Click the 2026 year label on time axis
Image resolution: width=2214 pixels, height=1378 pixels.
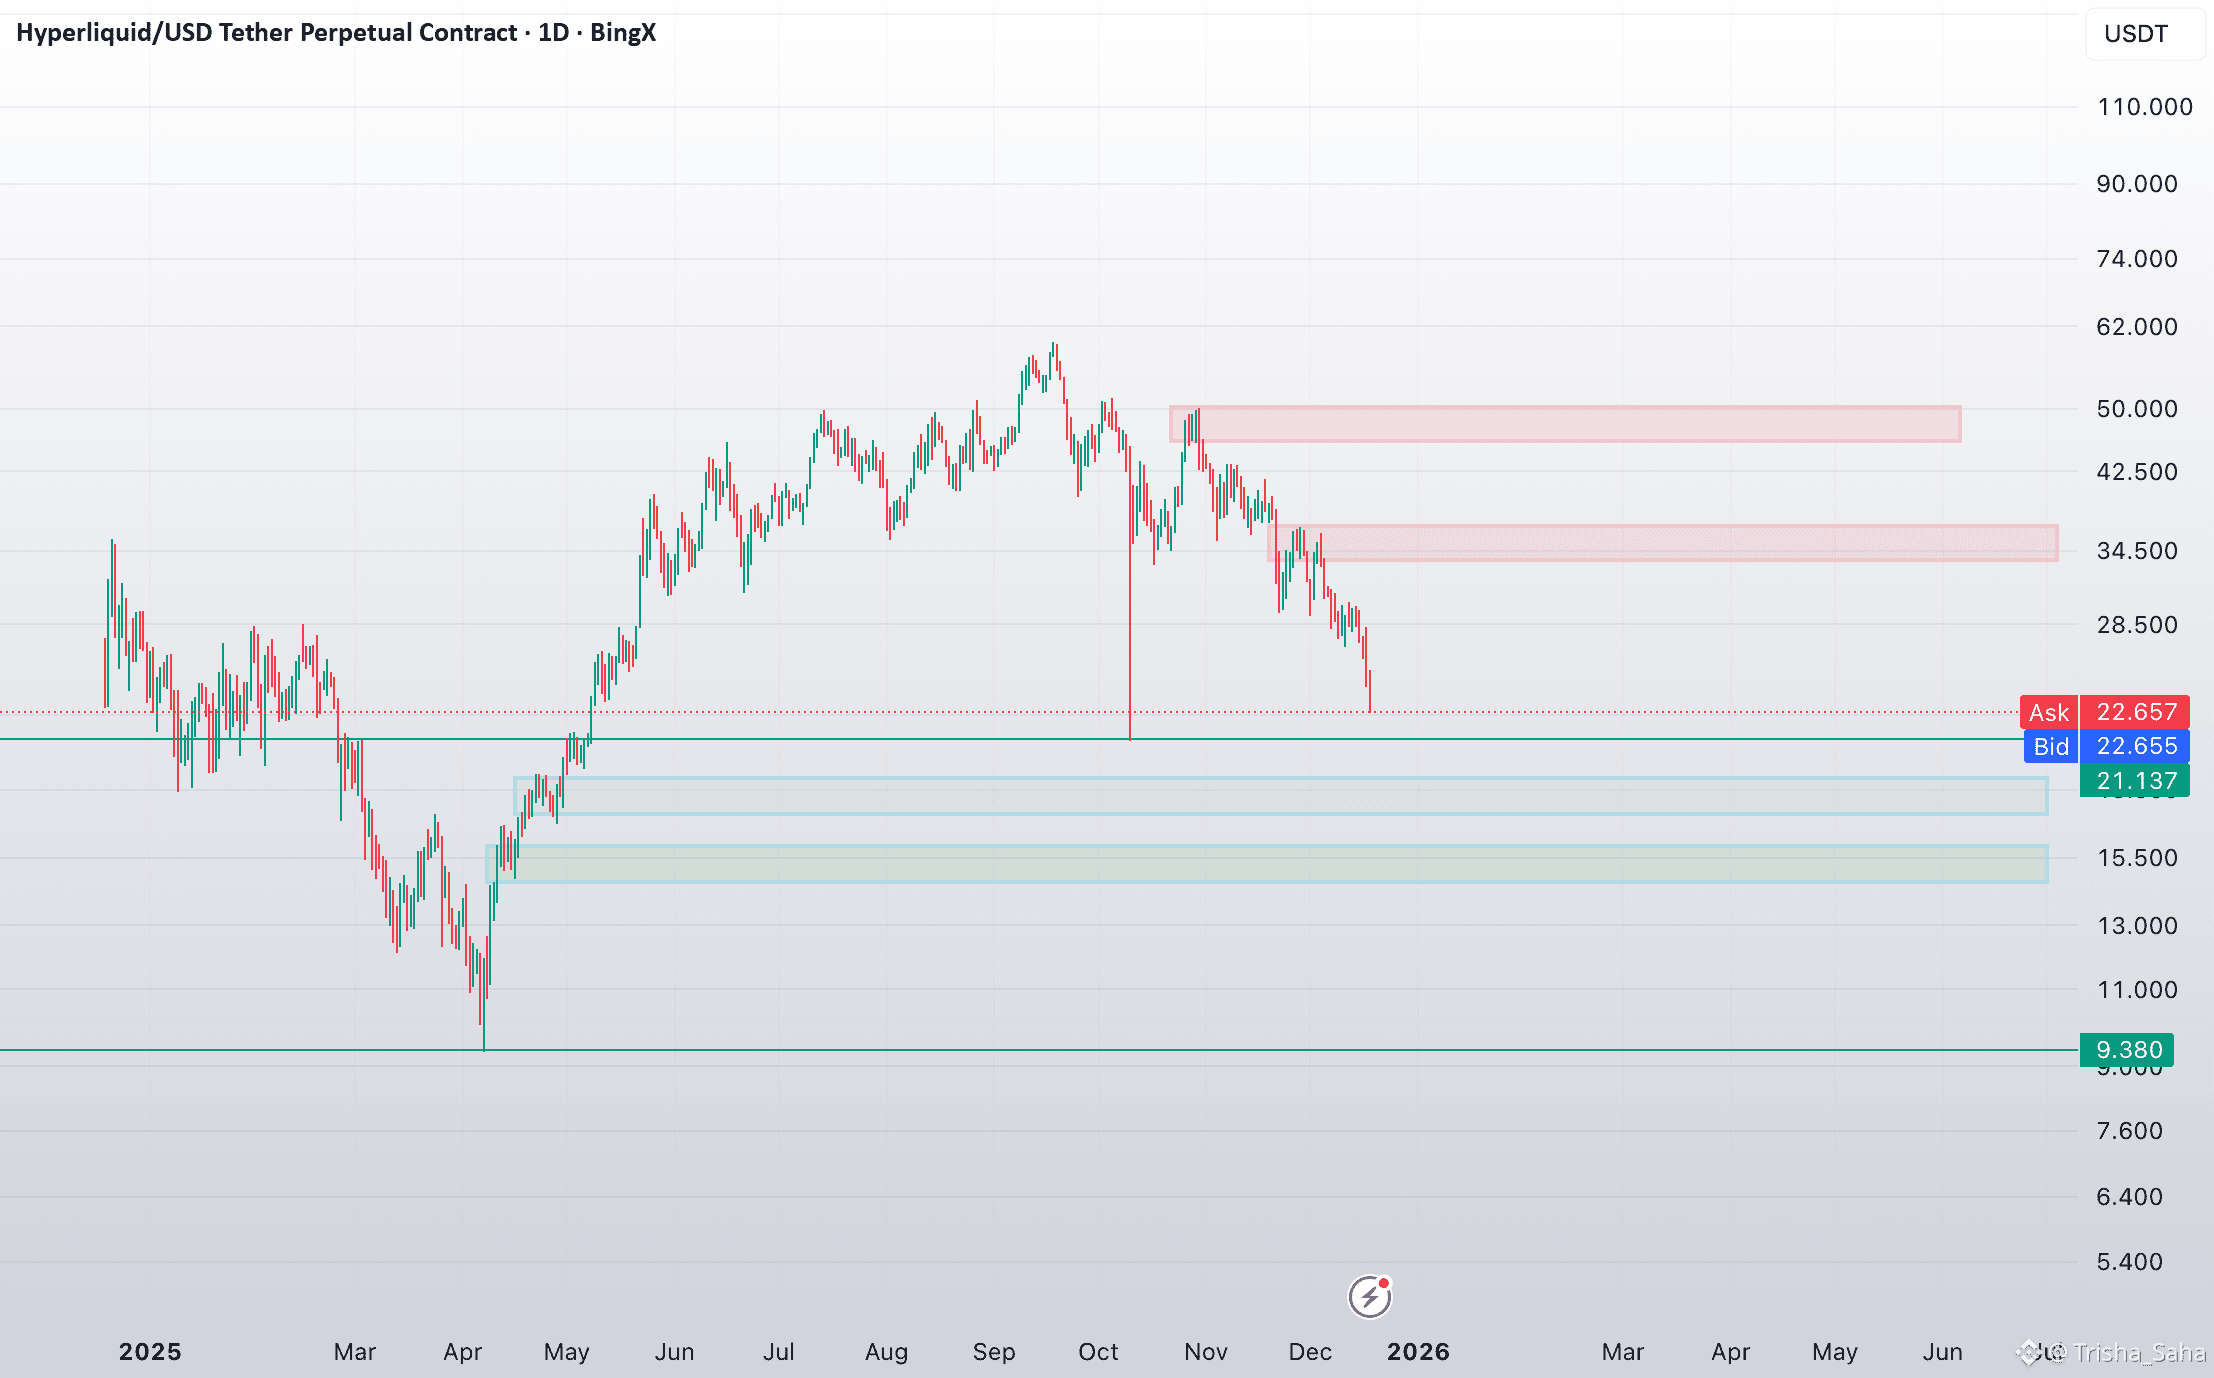pyautogui.click(x=1417, y=1352)
